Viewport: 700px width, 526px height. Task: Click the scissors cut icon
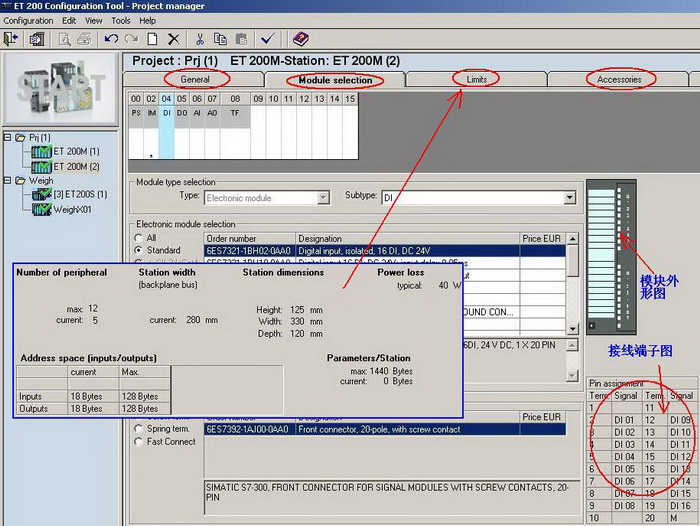coord(200,39)
